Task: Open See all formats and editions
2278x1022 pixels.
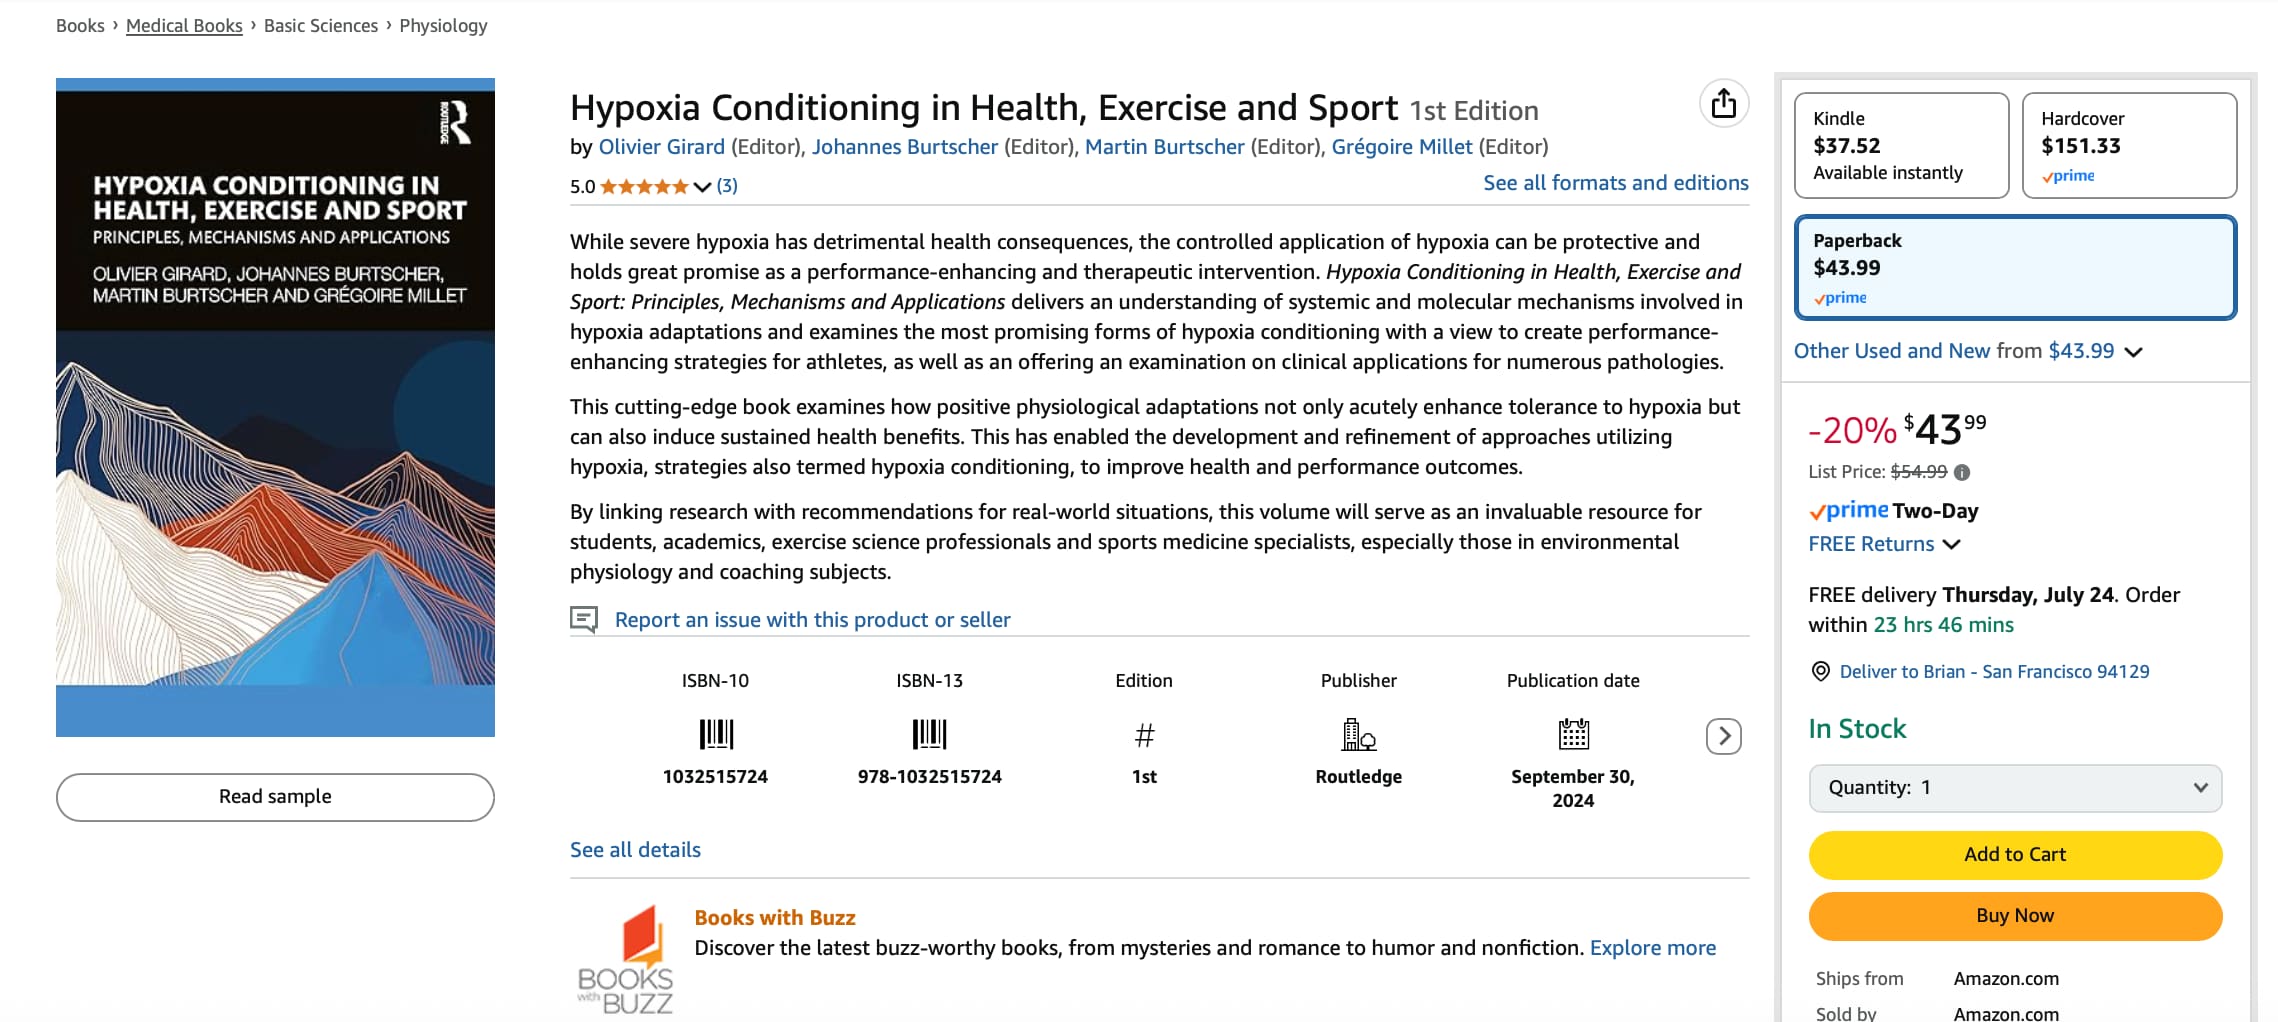Action: [1615, 183]
